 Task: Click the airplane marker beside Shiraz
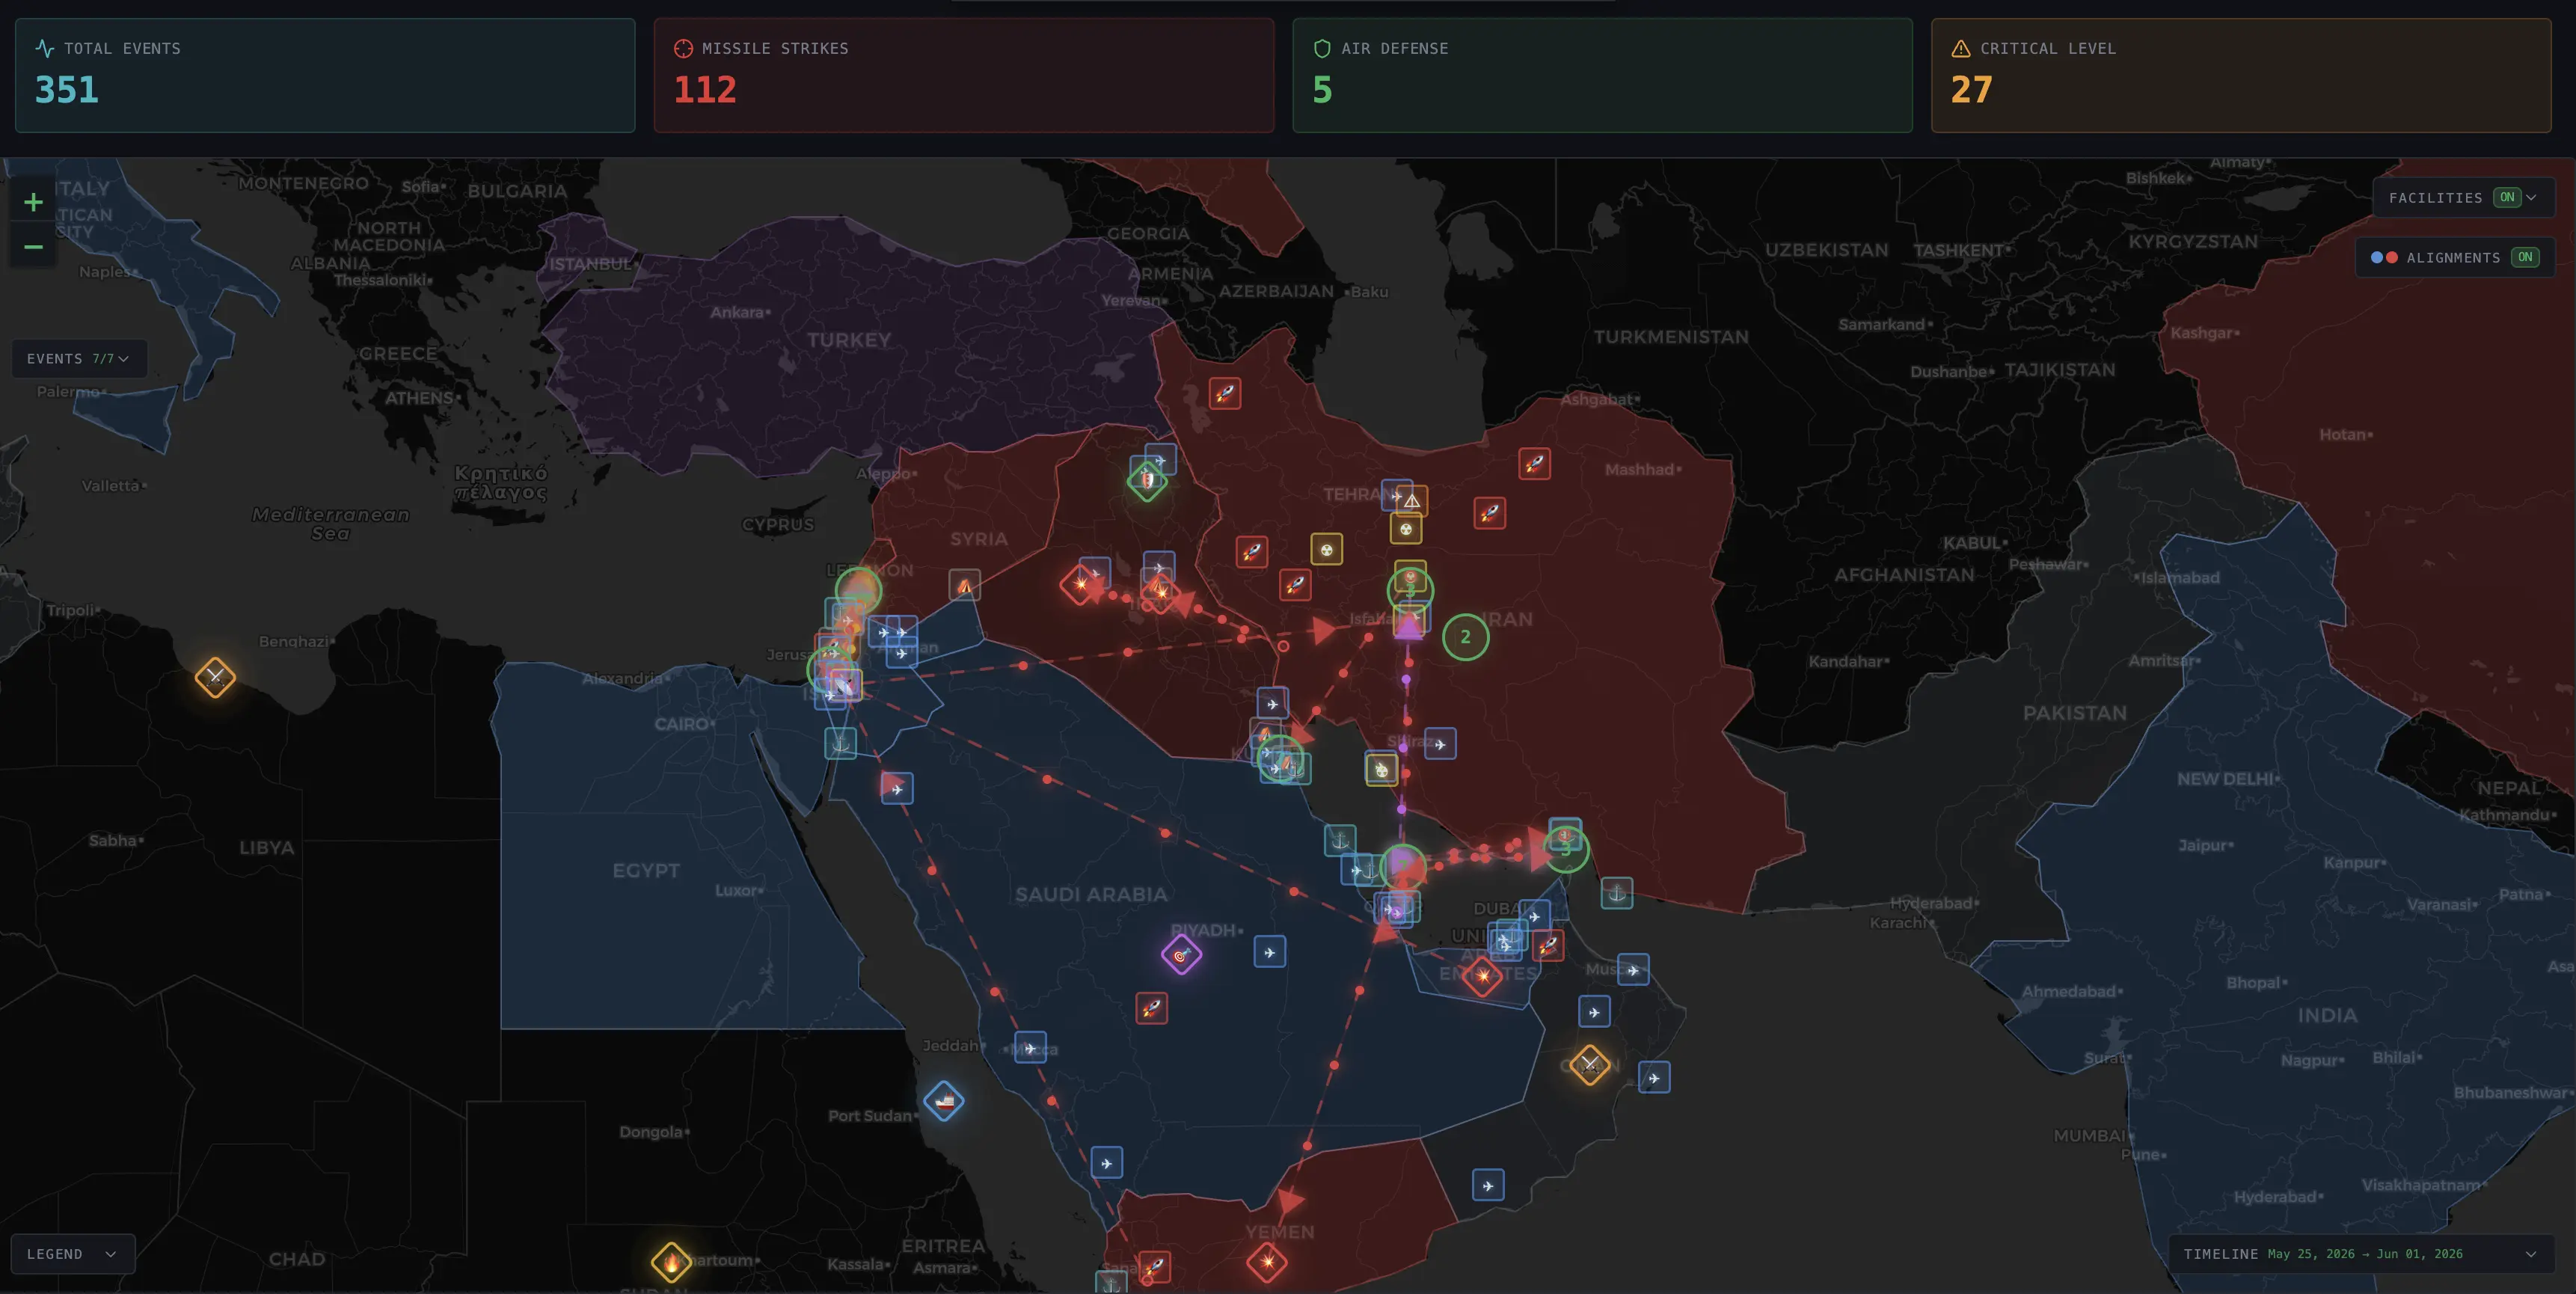1440,744
